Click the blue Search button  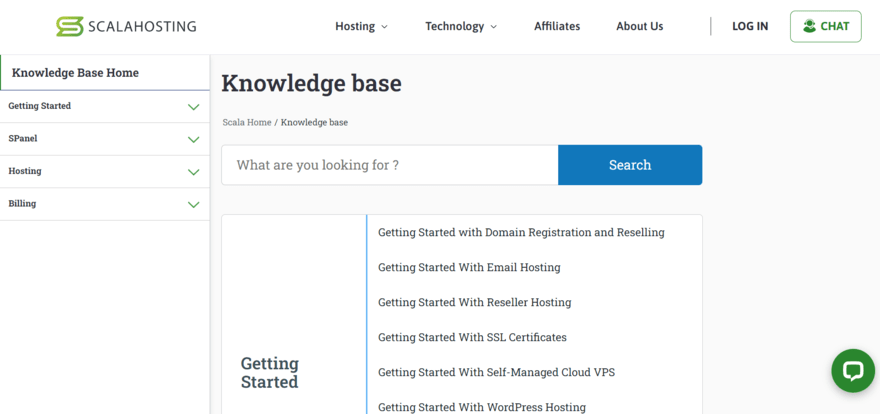coord(630,165)
